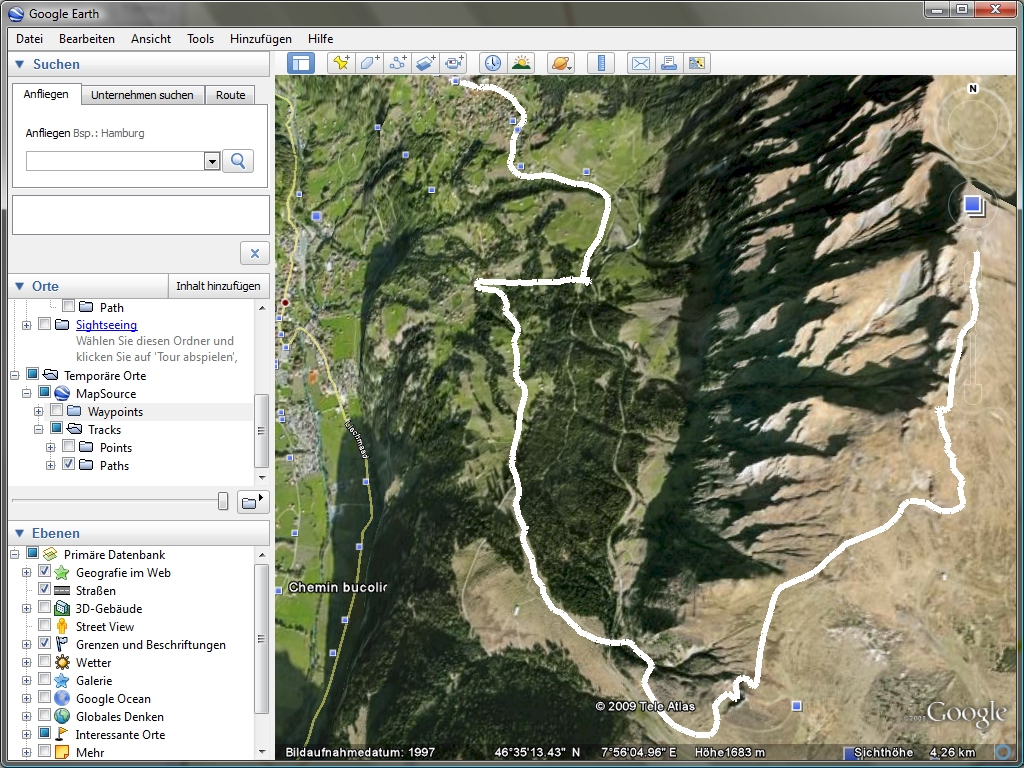Enable the Sightseeing folder checkbox

tap(44, 324)
